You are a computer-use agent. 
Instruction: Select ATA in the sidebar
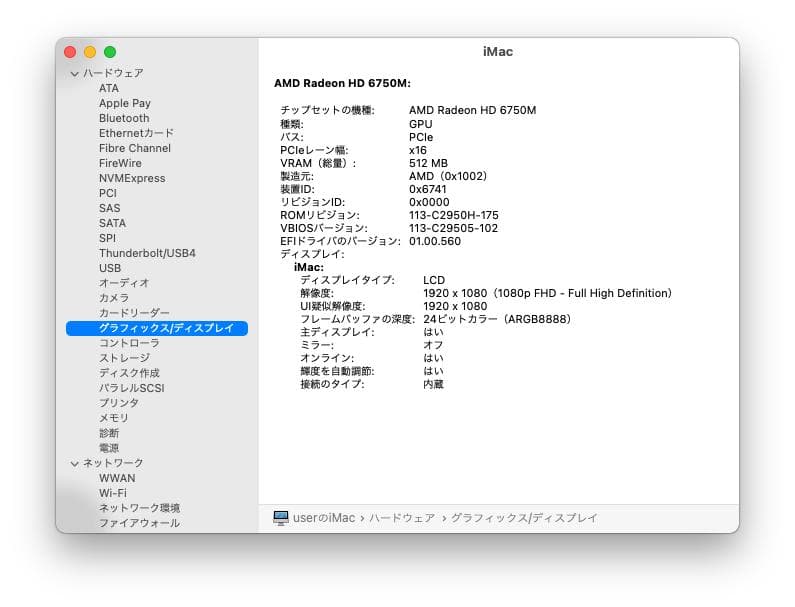[x=109, y=88]
